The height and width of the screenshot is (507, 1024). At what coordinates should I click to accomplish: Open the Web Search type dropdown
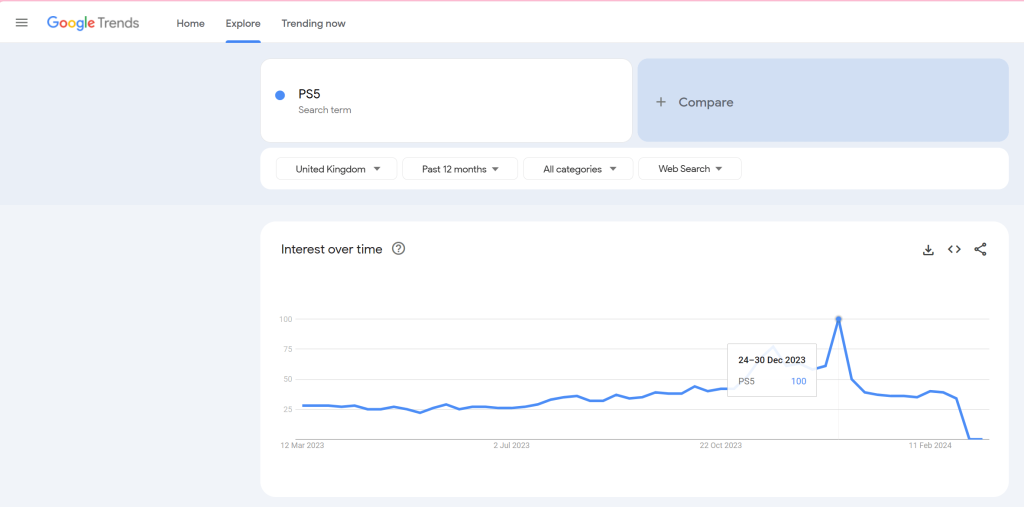(x=690, y=169)
